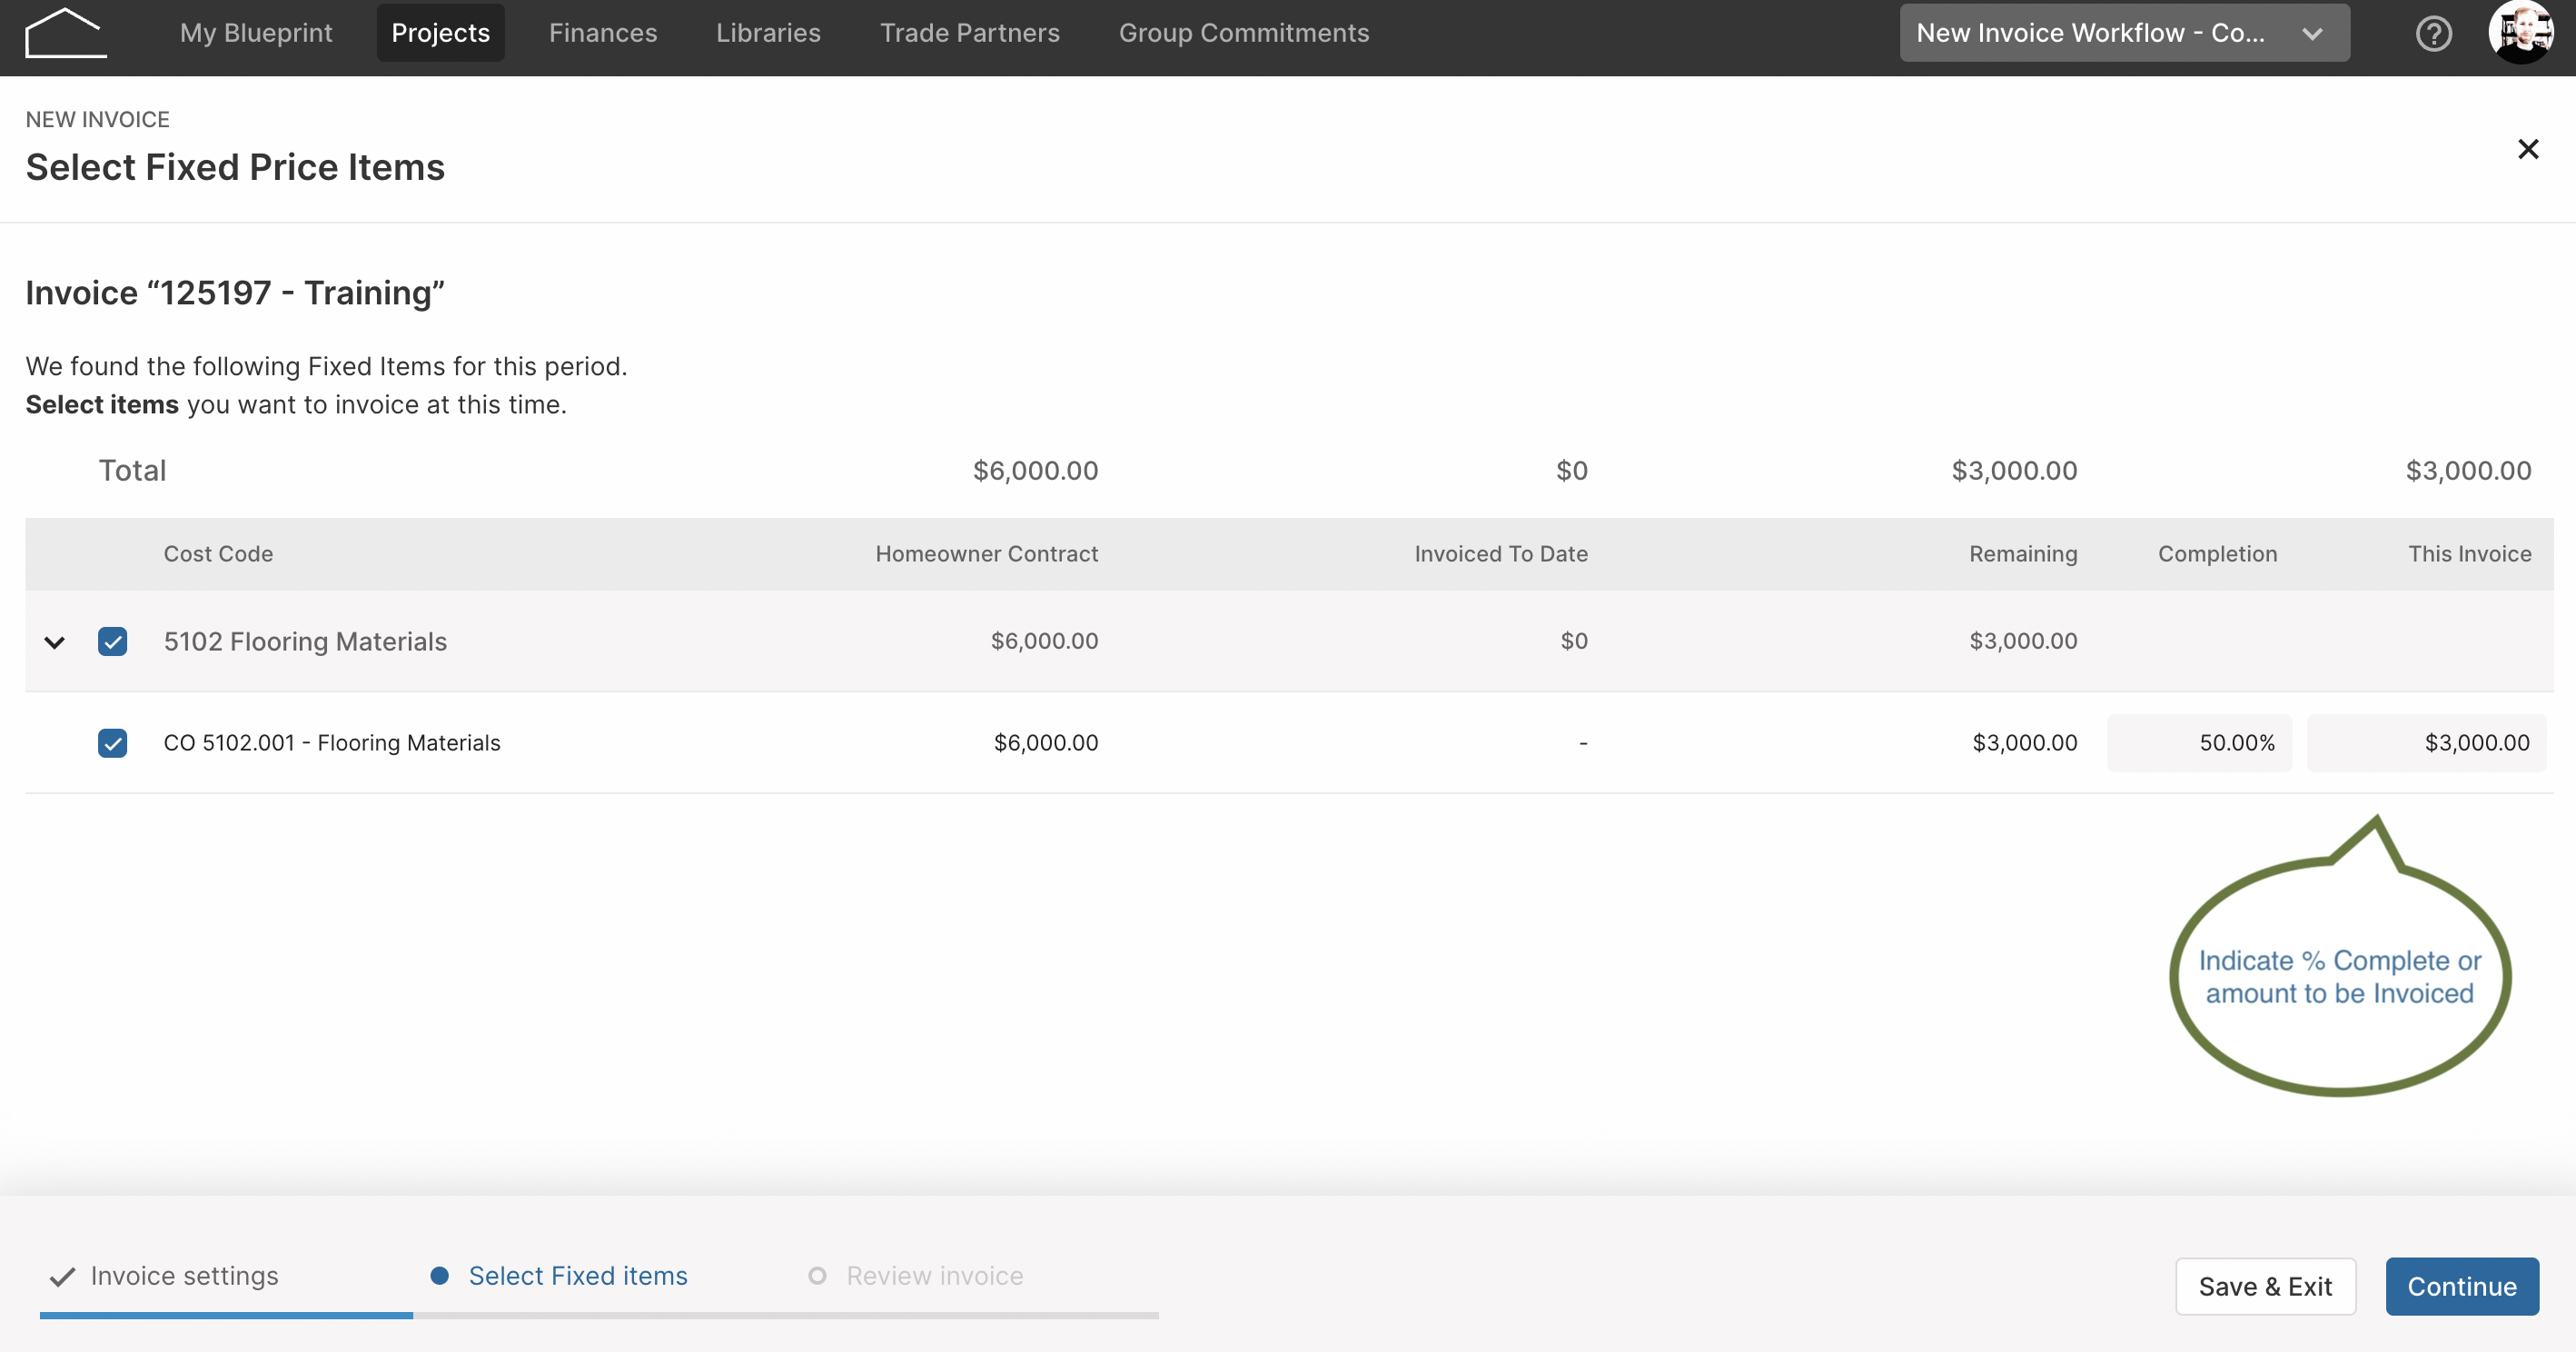The height and width of the screenshot is (1352, 2576).
Task: Click the Total $6,000.00 amount
Action: (1035, 471)
